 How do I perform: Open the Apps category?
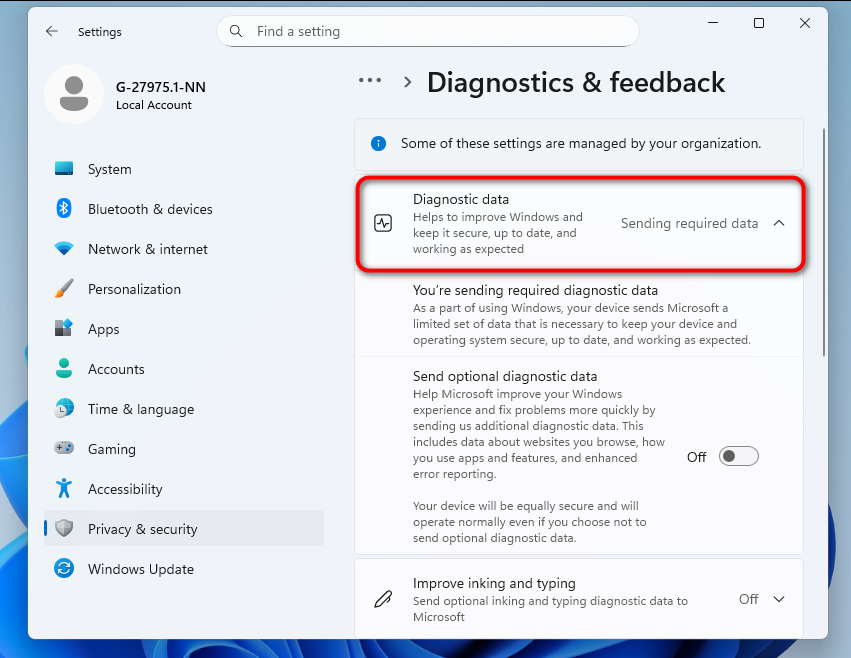point(184,329)
